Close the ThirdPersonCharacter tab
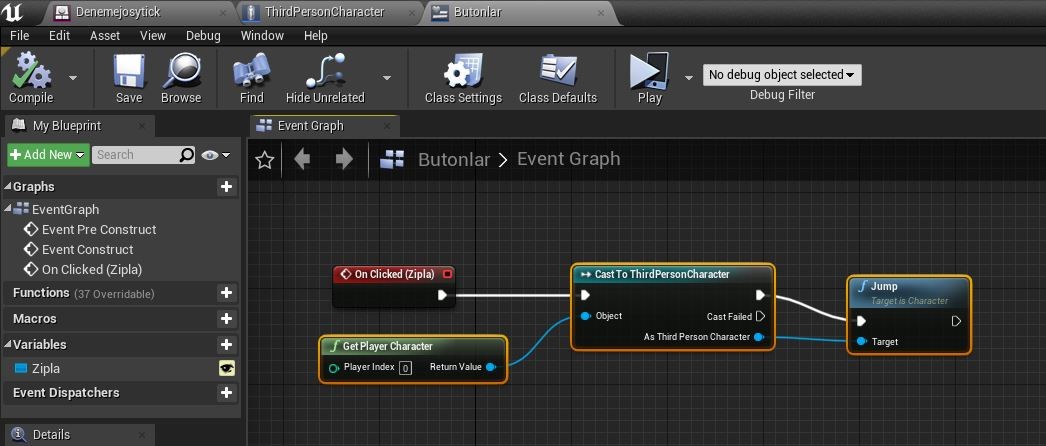 click(411, 12)
